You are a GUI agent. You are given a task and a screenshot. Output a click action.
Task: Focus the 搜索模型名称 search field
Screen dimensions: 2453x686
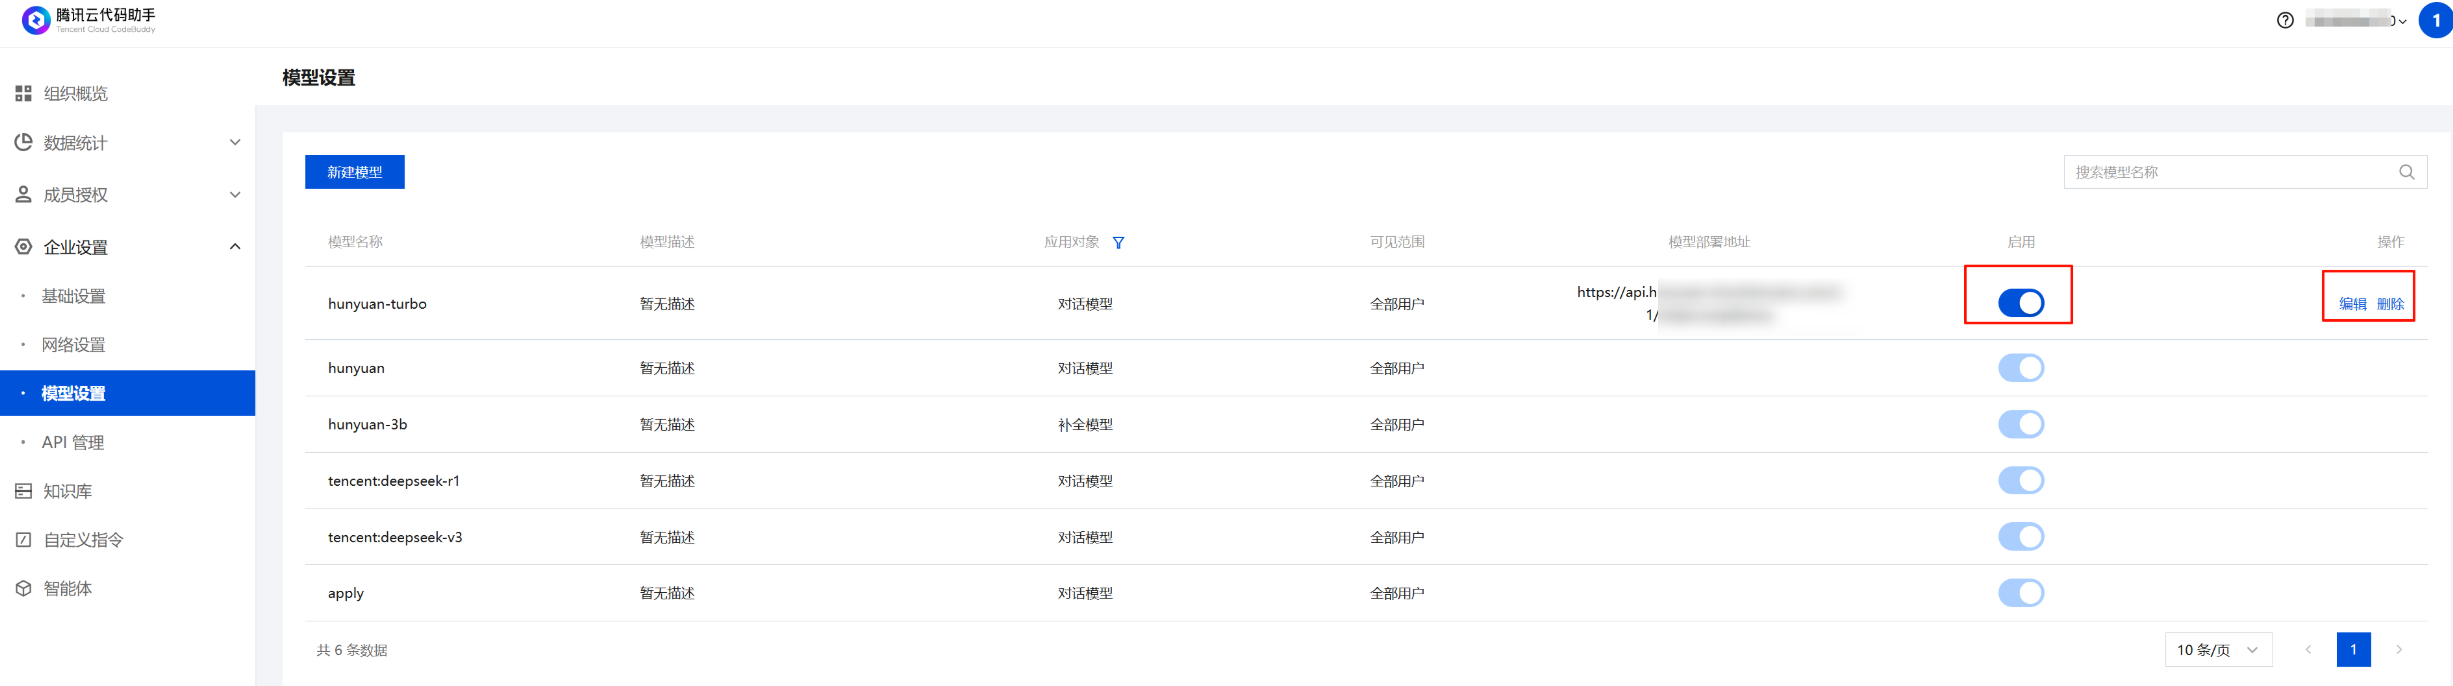2228,172
